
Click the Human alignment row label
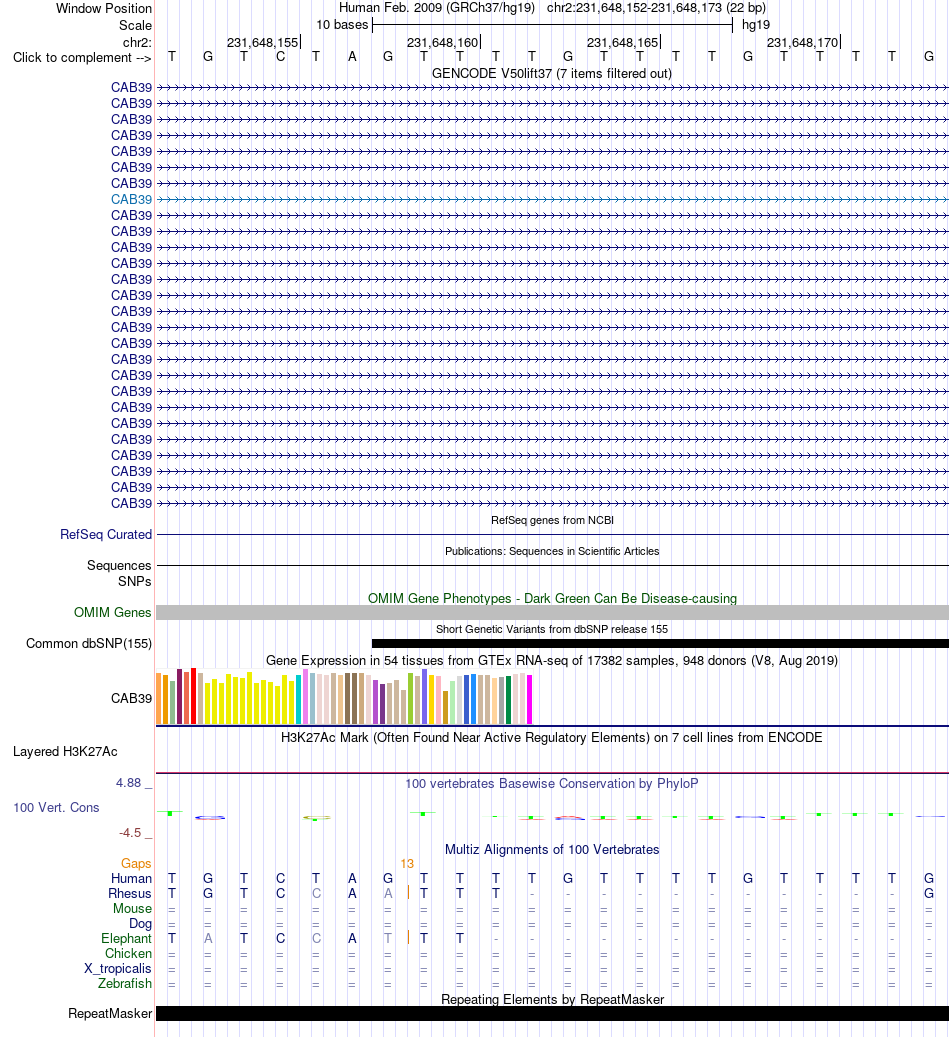click(131, 878)
